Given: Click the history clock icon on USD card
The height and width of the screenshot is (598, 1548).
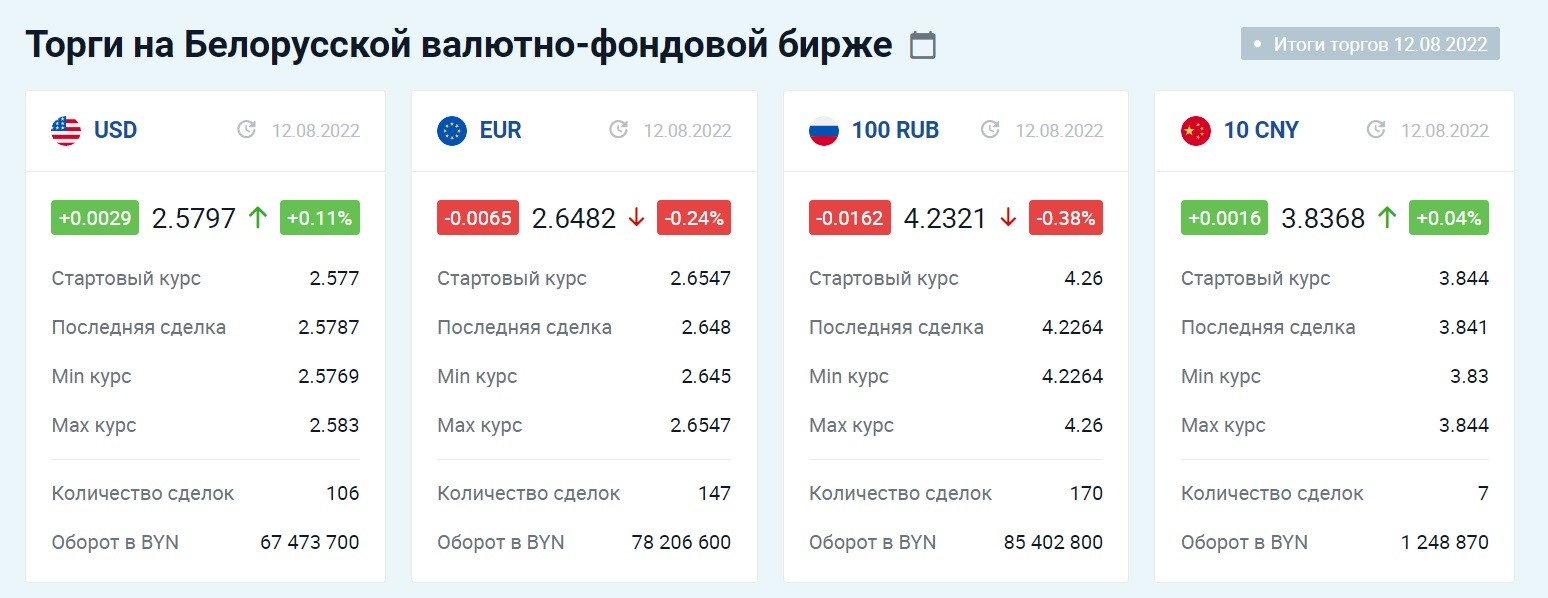Looking at the screenshot, I should click(247, 130).
